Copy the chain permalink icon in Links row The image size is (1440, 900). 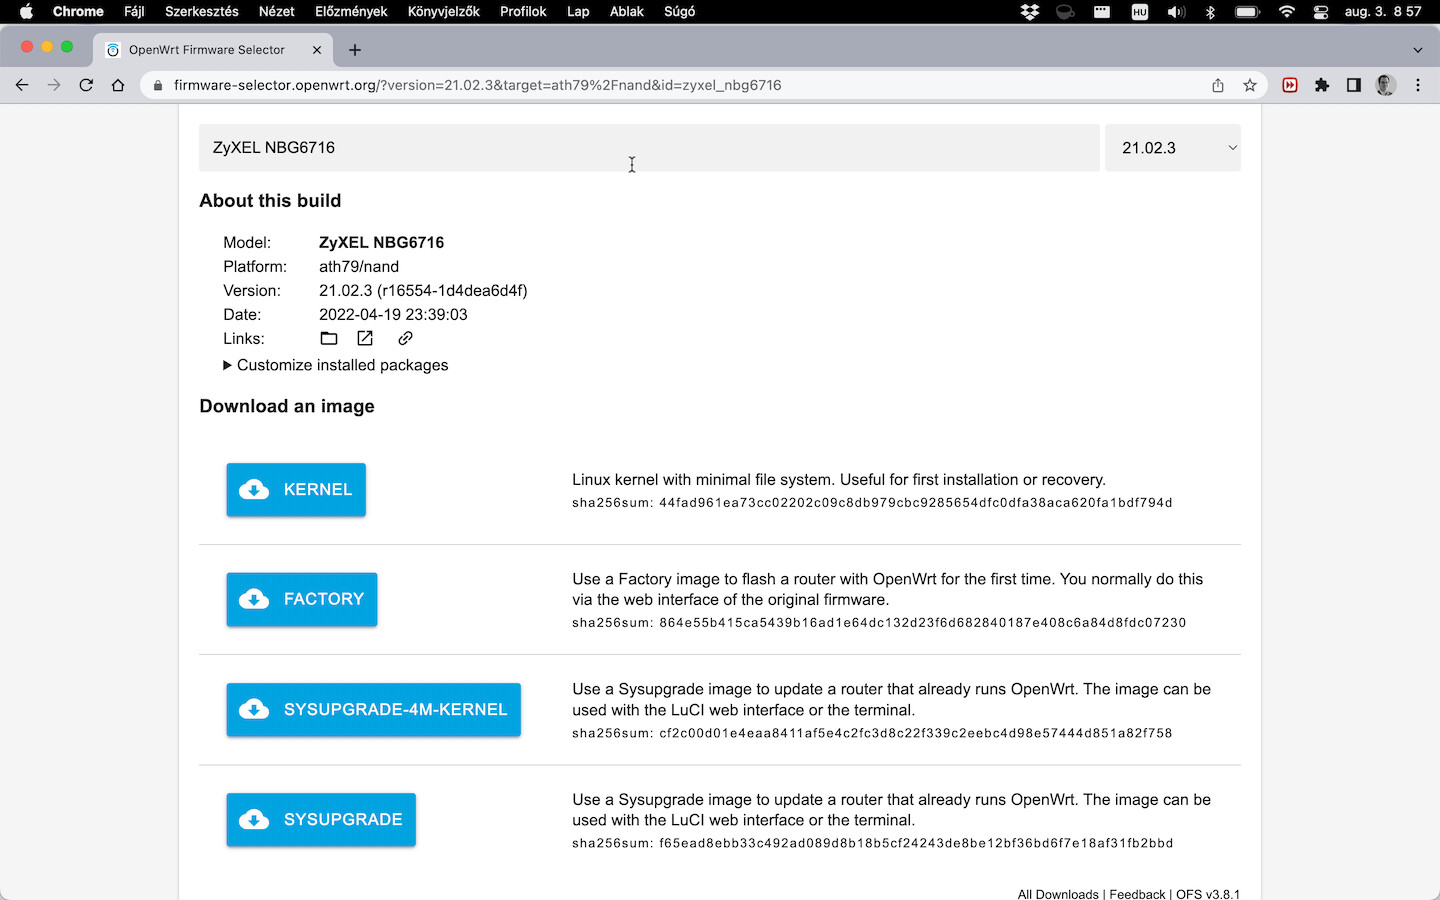[405, 338]
